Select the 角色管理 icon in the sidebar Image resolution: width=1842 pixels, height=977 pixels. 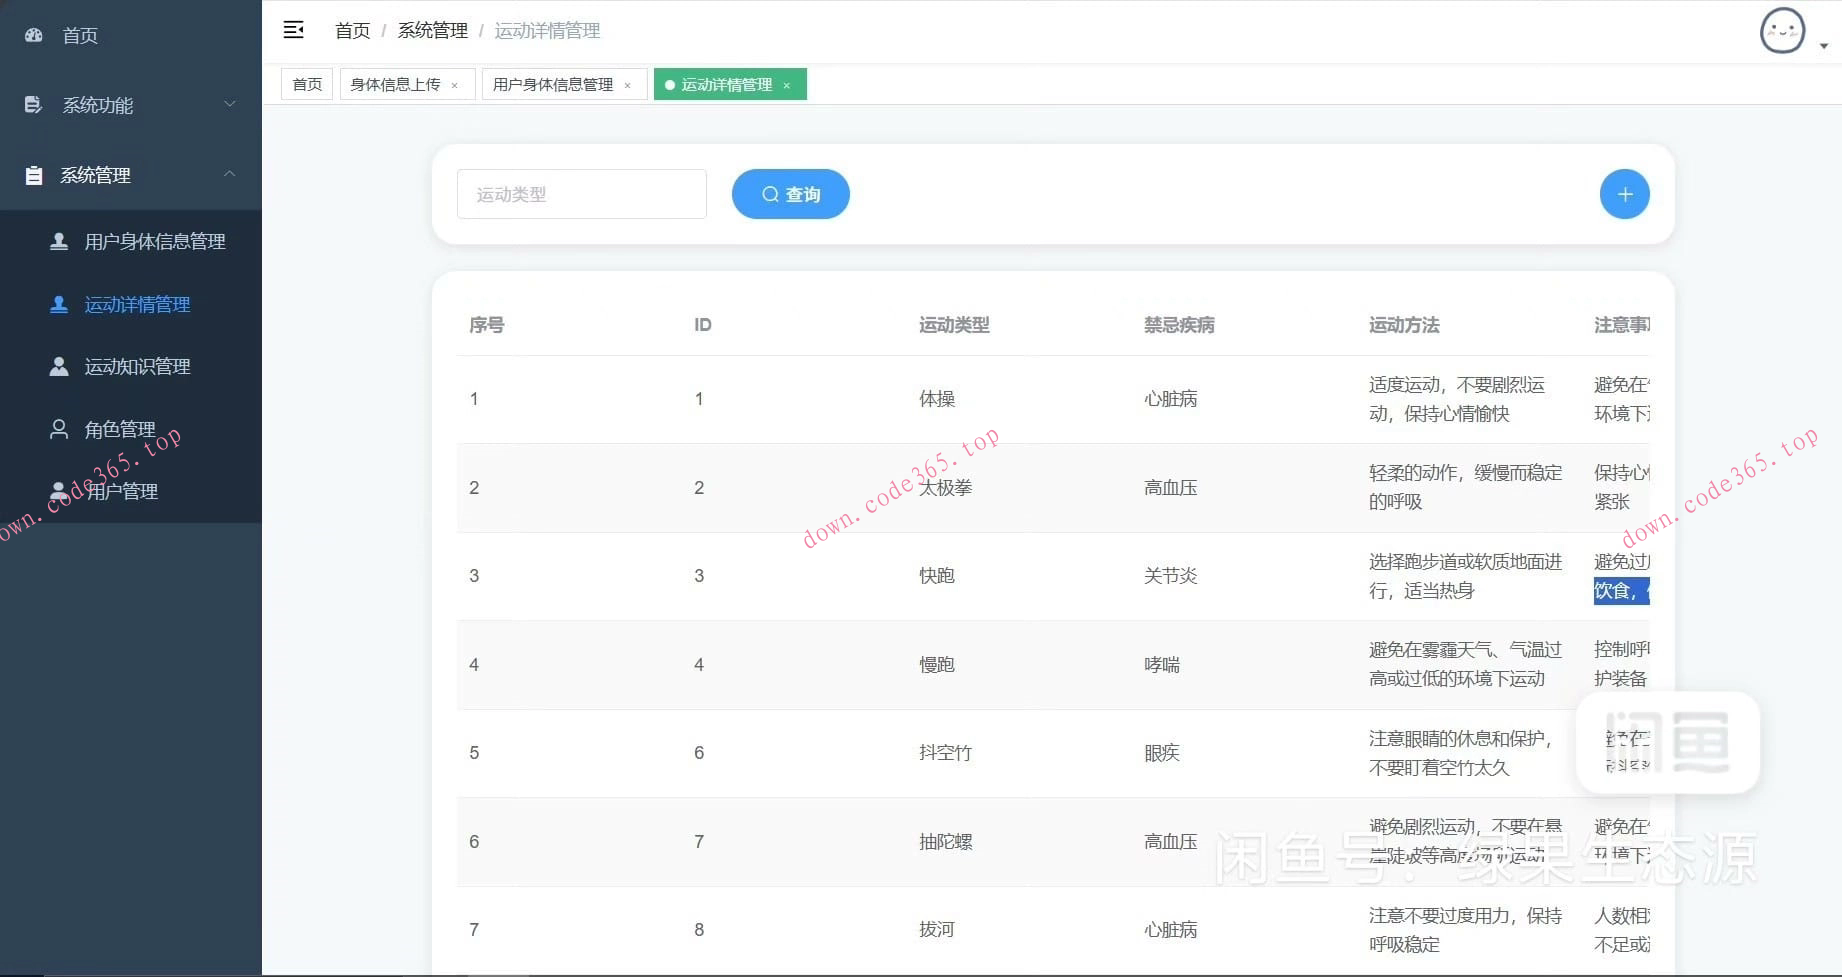point(58,429)
